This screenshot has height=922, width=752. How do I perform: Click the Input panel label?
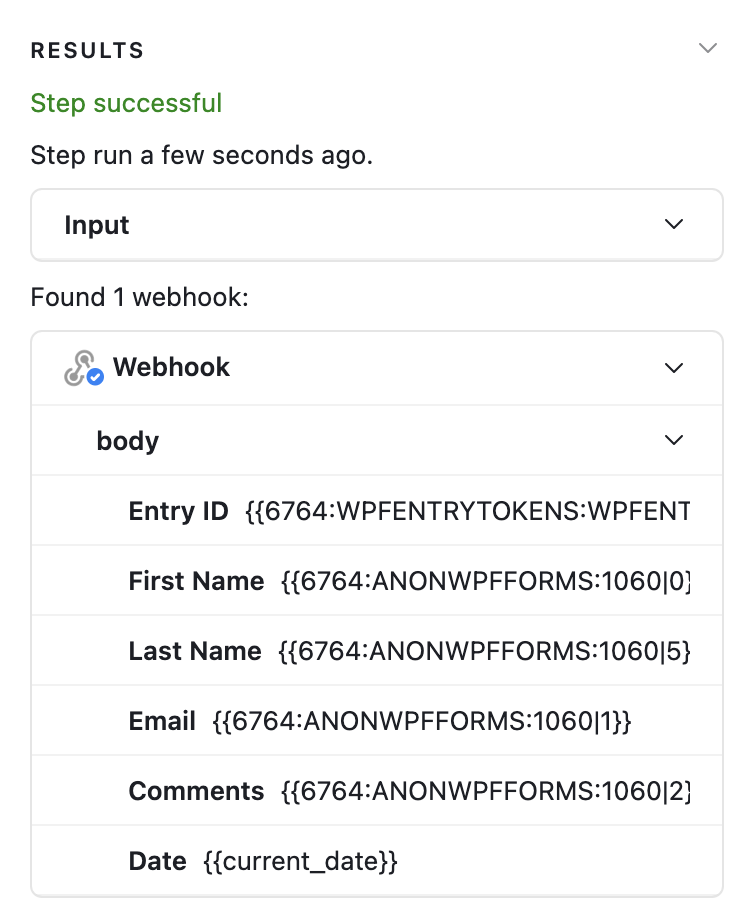click(97, 225)
